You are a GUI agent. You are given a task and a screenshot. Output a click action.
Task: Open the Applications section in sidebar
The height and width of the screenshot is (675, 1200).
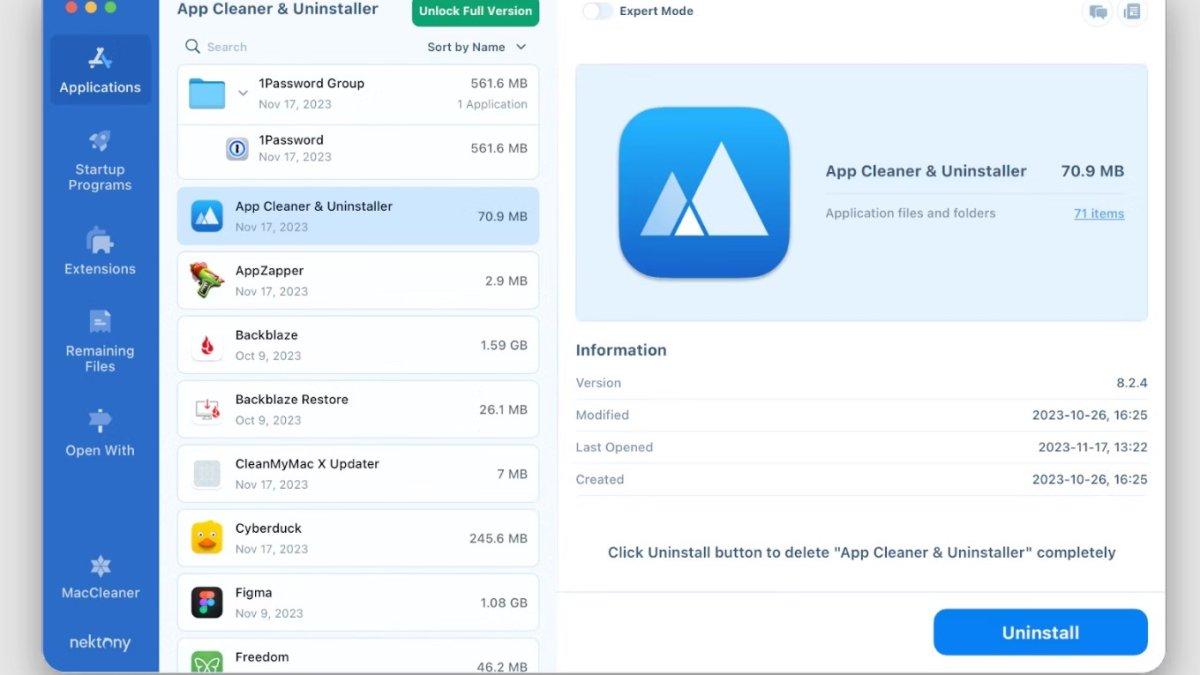pyautogui.click(x=100, y=70)
